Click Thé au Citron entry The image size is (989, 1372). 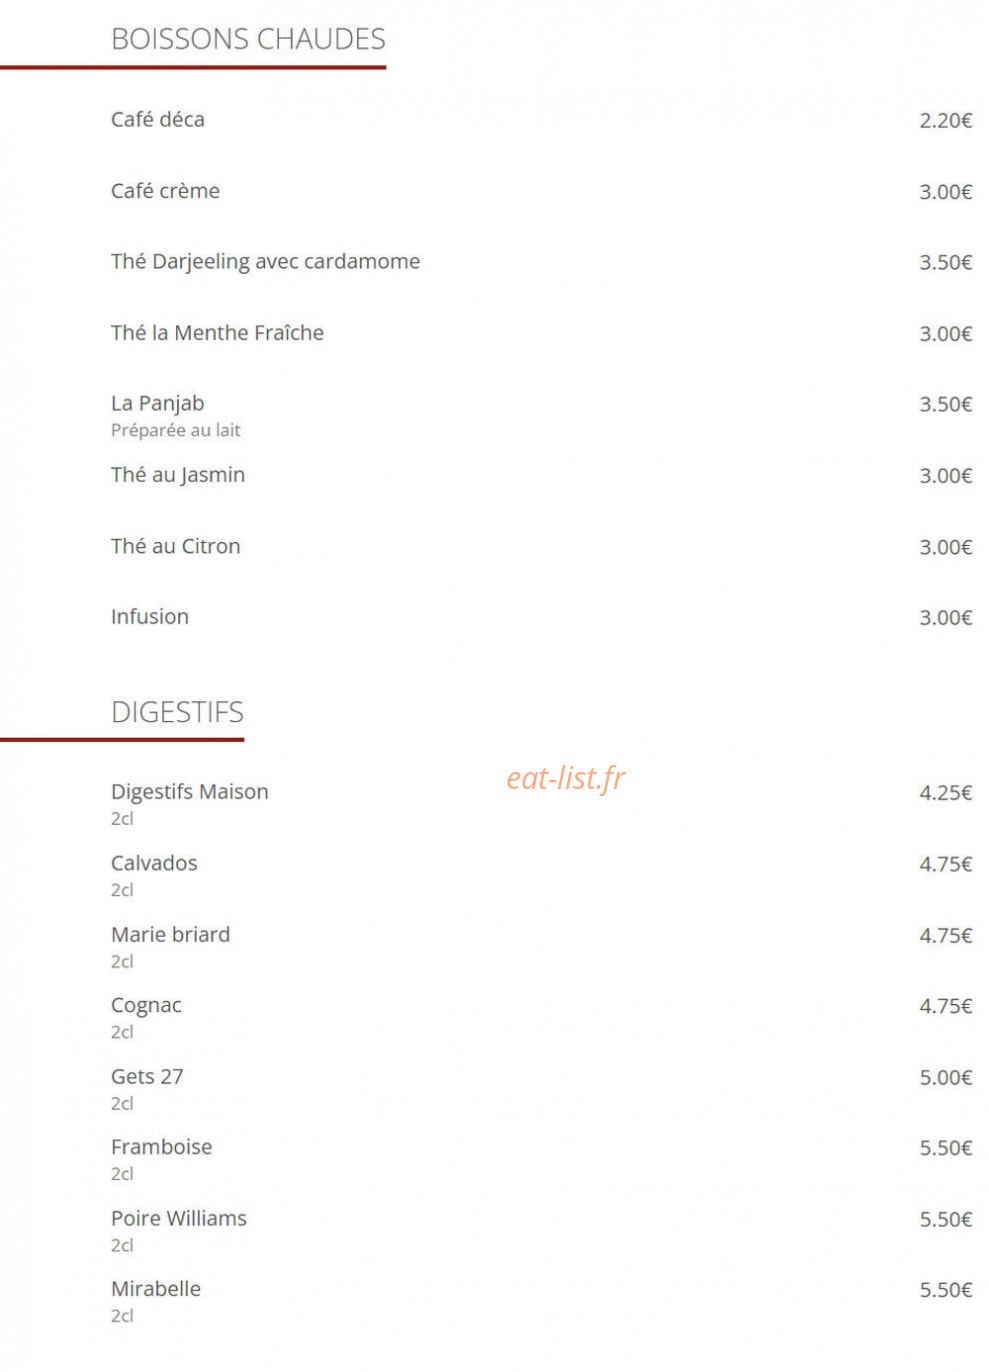(x=175, y=546)
